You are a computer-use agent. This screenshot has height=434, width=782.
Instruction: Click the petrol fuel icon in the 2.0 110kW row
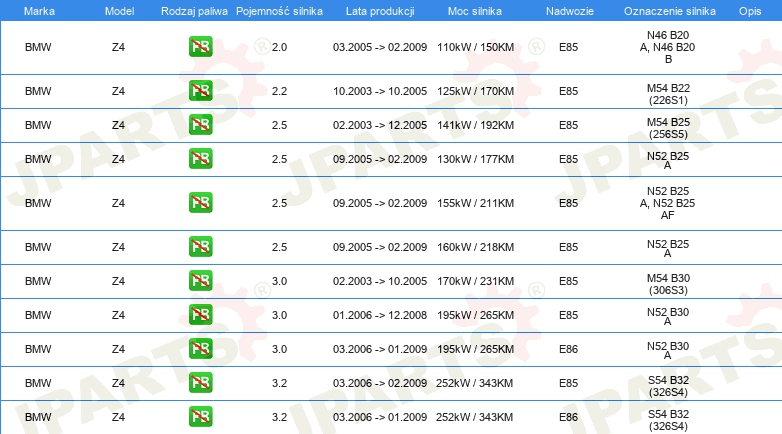pos(201,47)
